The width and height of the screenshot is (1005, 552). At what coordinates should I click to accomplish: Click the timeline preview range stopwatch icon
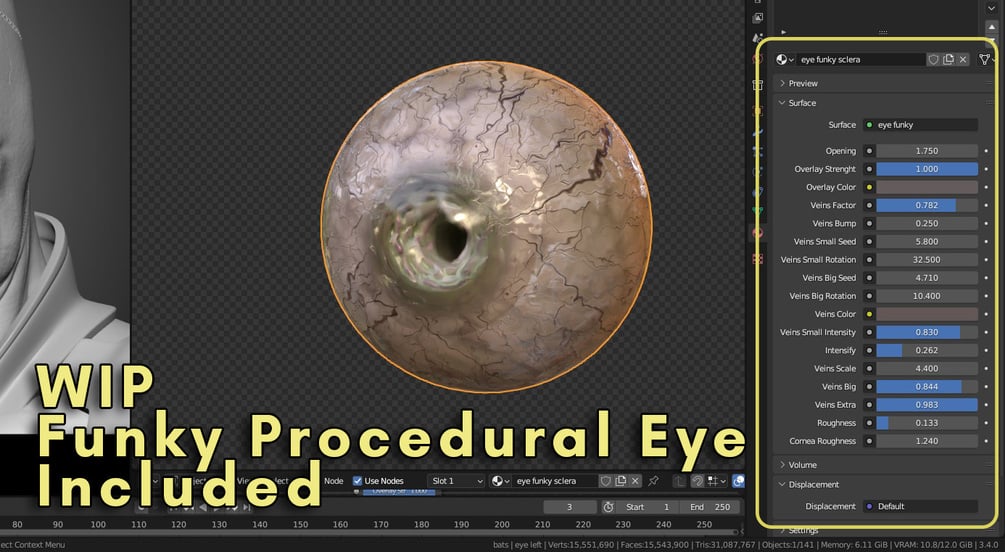pyautogui.click(x=608, y=506)
